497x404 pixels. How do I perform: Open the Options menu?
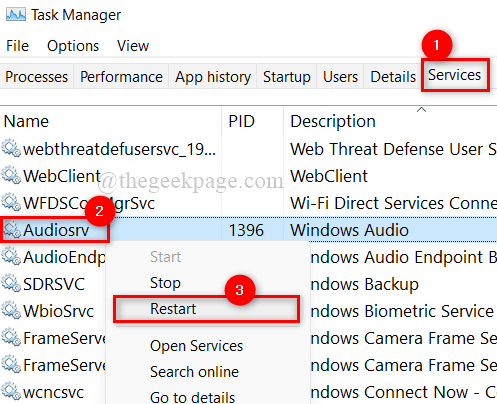(73, 46)
